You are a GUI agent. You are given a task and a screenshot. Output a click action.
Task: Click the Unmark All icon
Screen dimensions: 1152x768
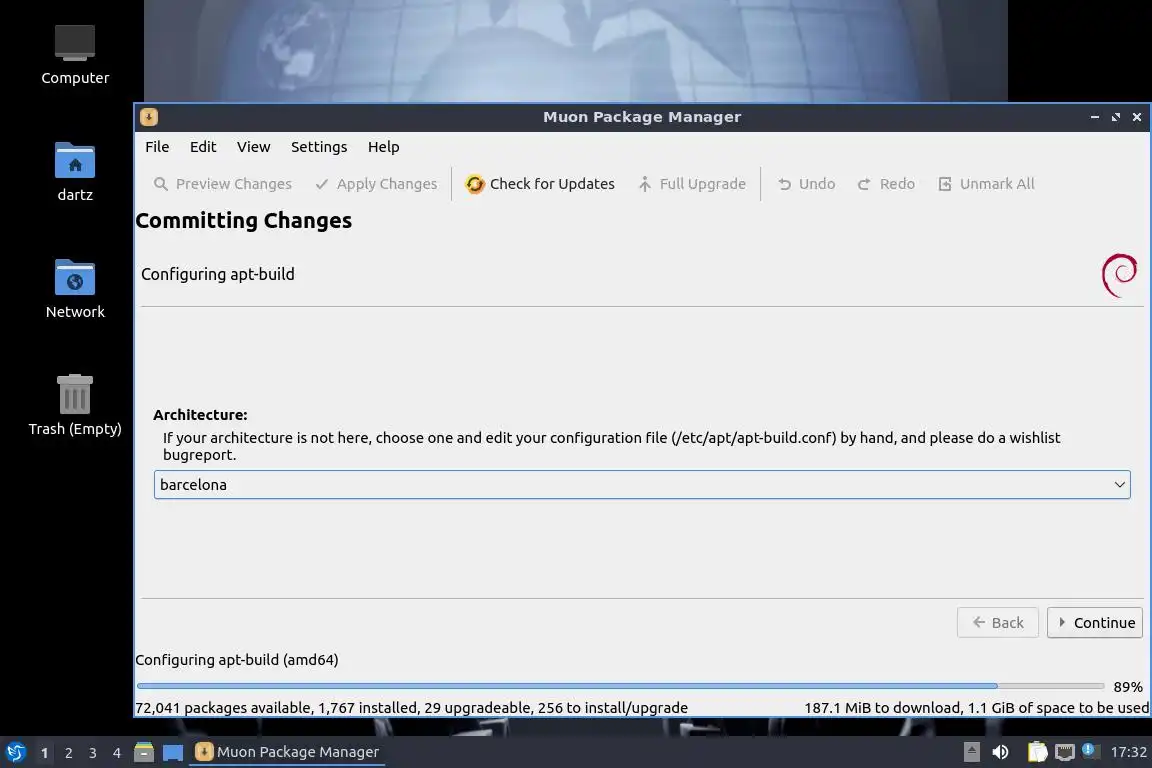coord(945,184)
